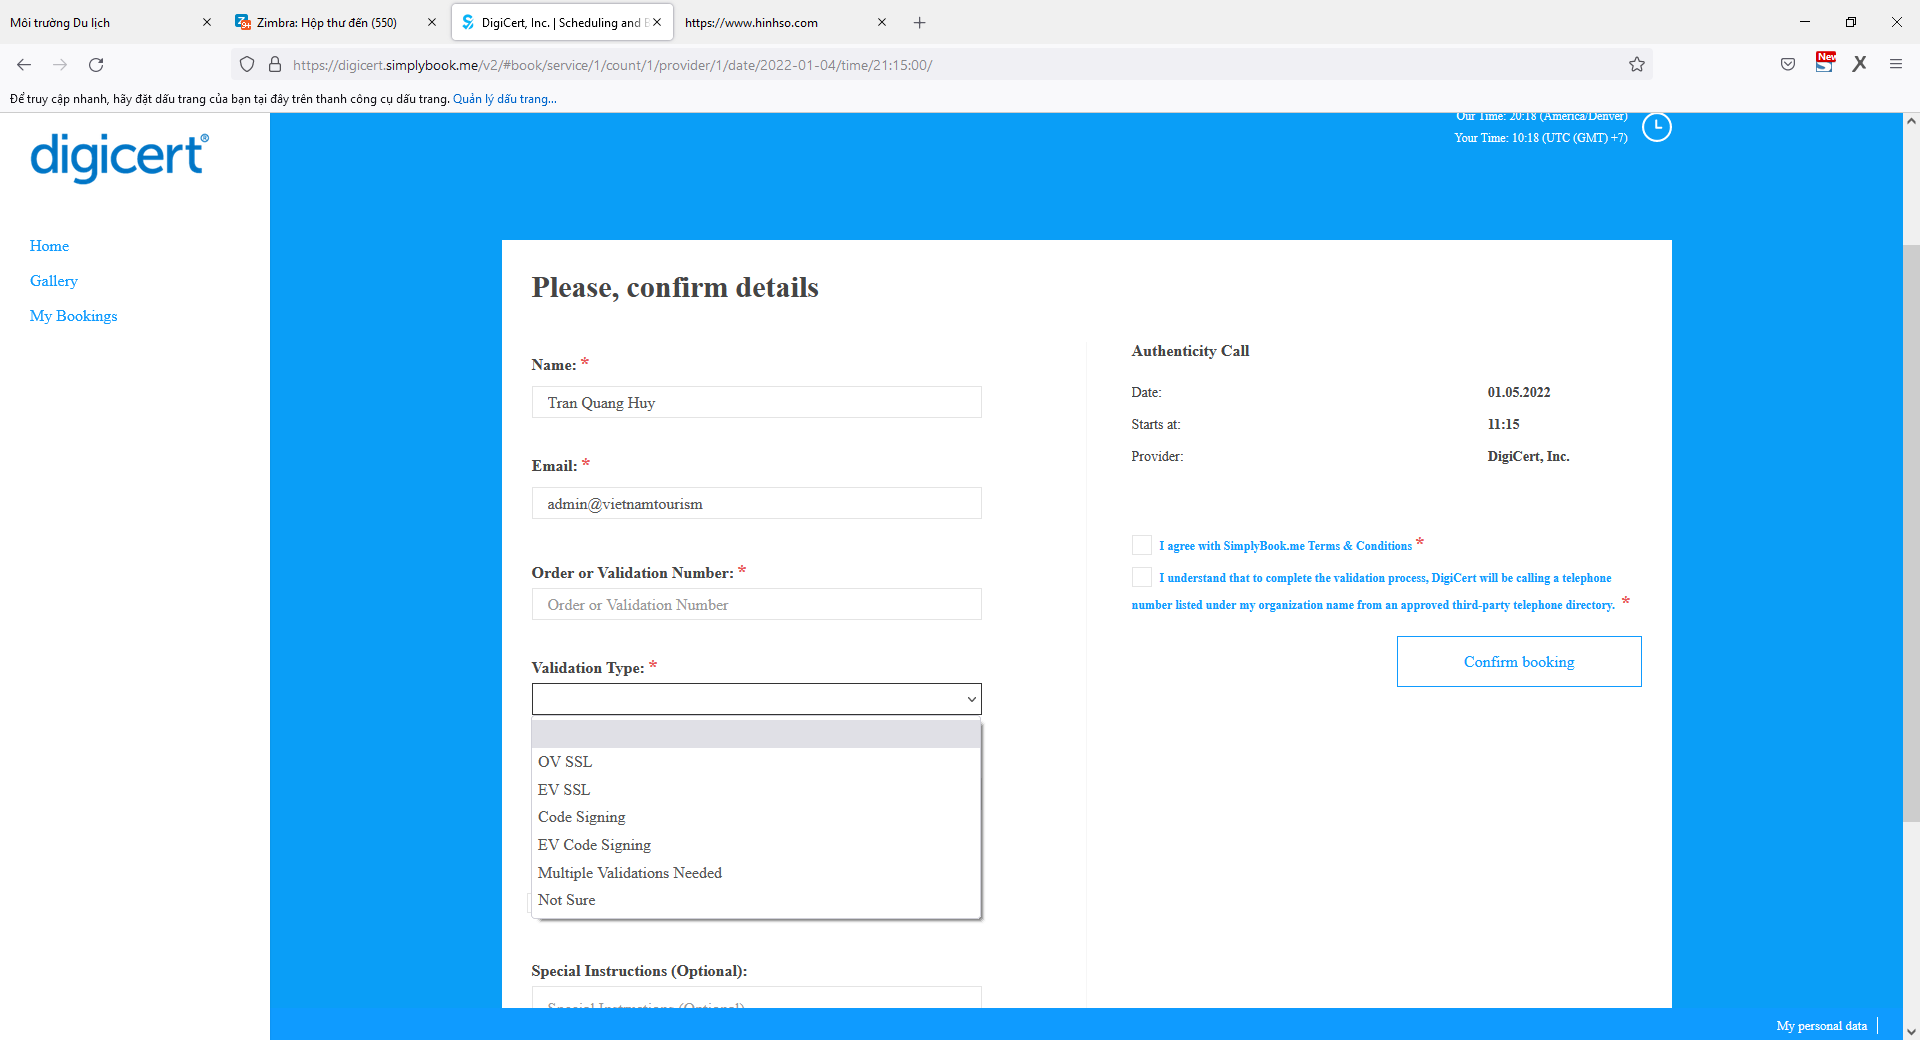Switch to the Zimbra inbox tab
This screenshot has height=1040, width=1920.
pyautogui.click(x=326, y=22)
